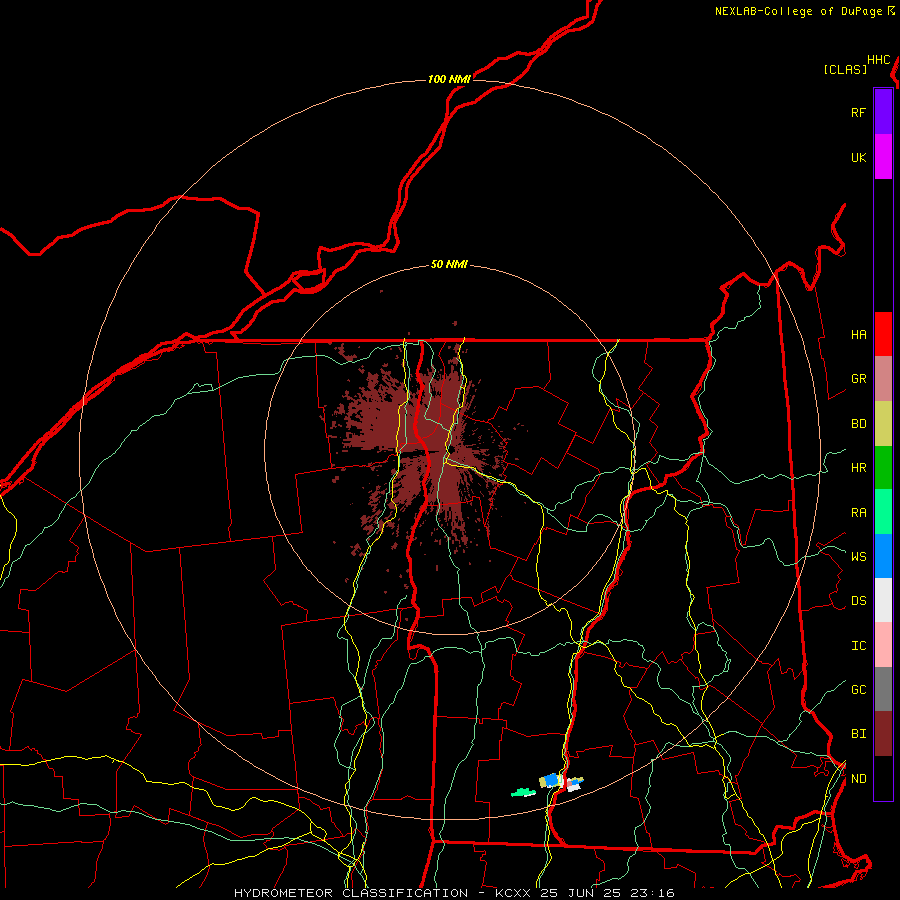
Task: Select the "BD" big drops label
Action: (x=858, y=424)
